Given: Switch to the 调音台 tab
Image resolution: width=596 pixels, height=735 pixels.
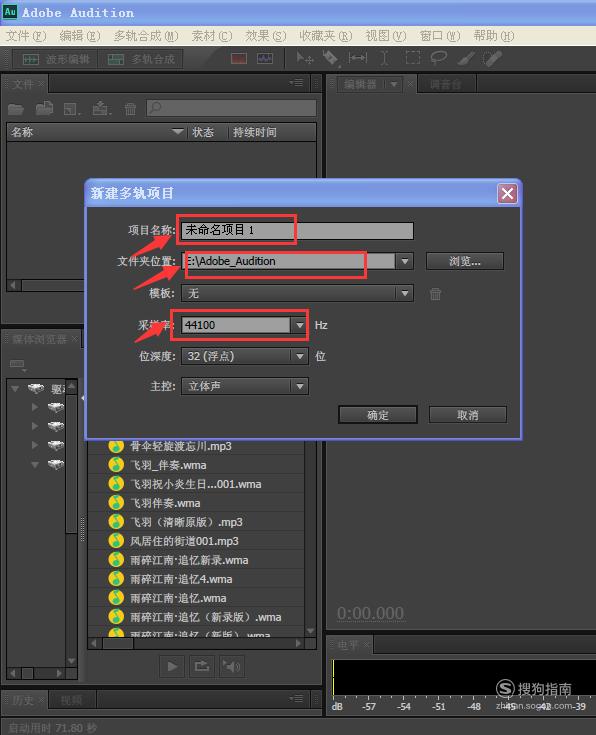Looking at the screenshot, I should tap(445, 84).
